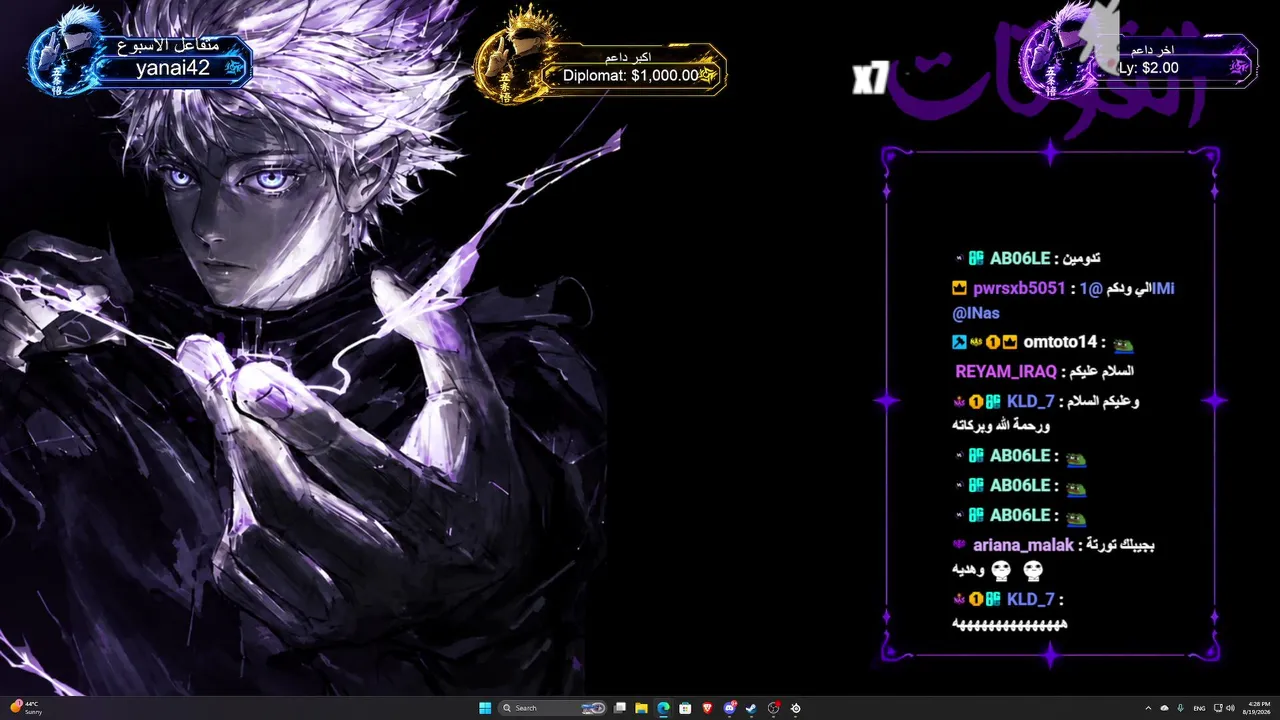Click the 'ورحمة الله وبركاته' chat line

click(1001, 425)
